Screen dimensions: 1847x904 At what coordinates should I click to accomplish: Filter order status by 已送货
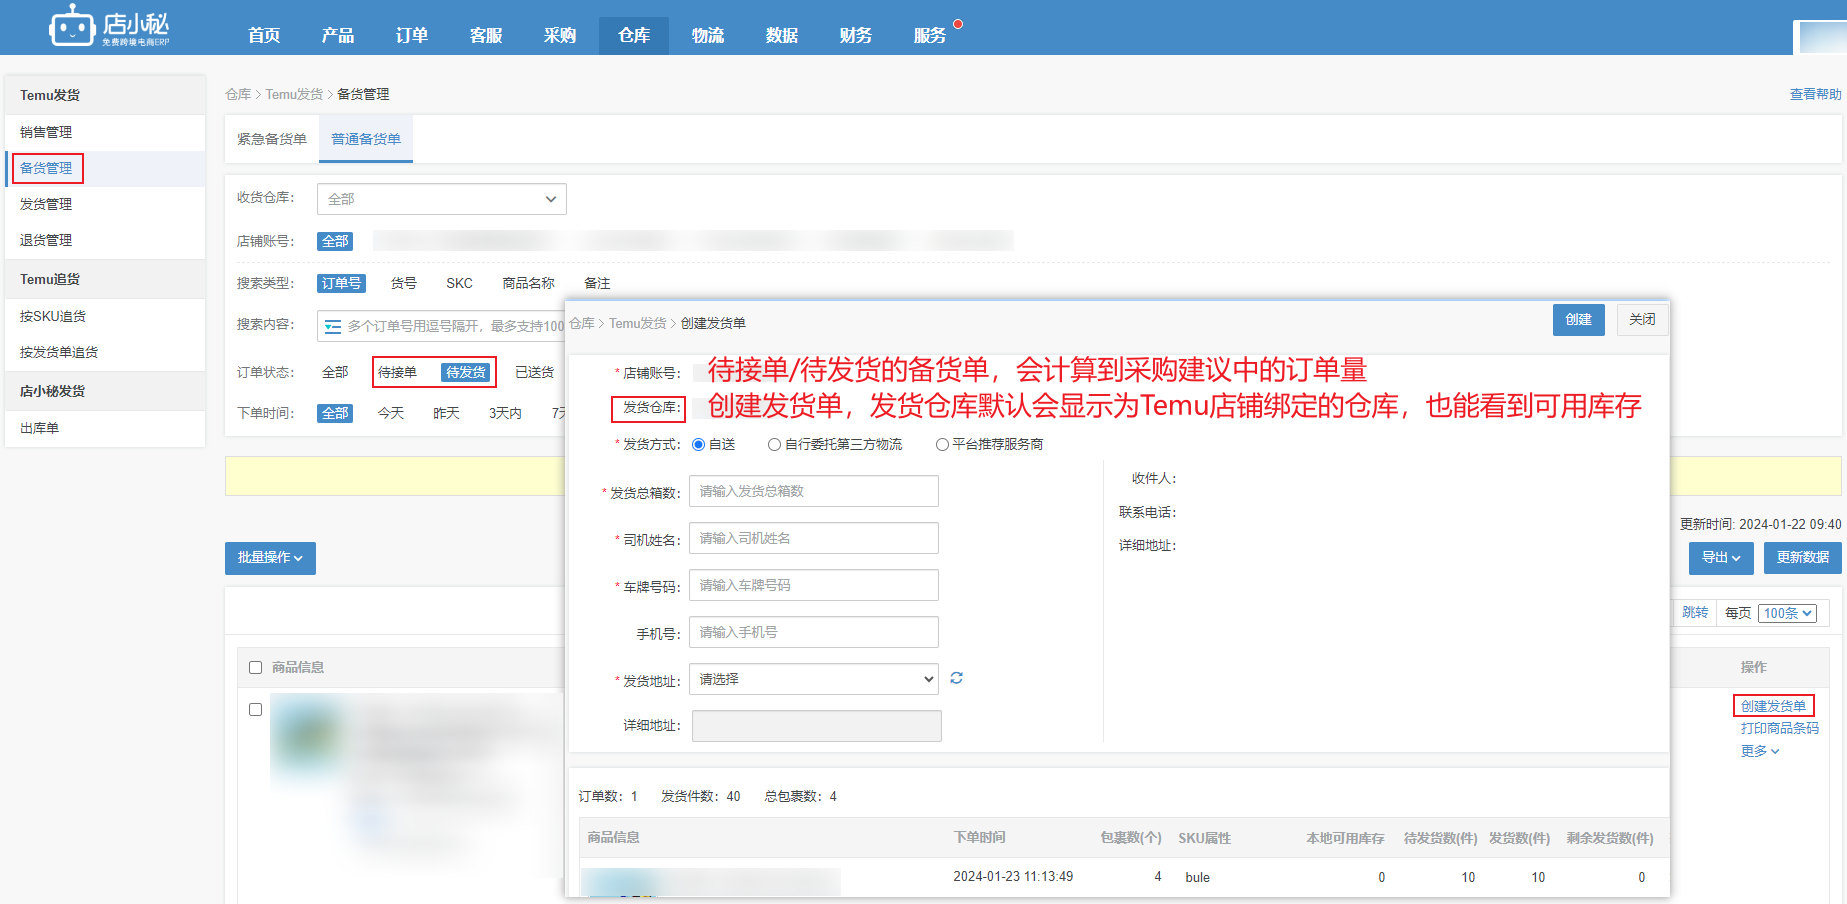point(535,372)
